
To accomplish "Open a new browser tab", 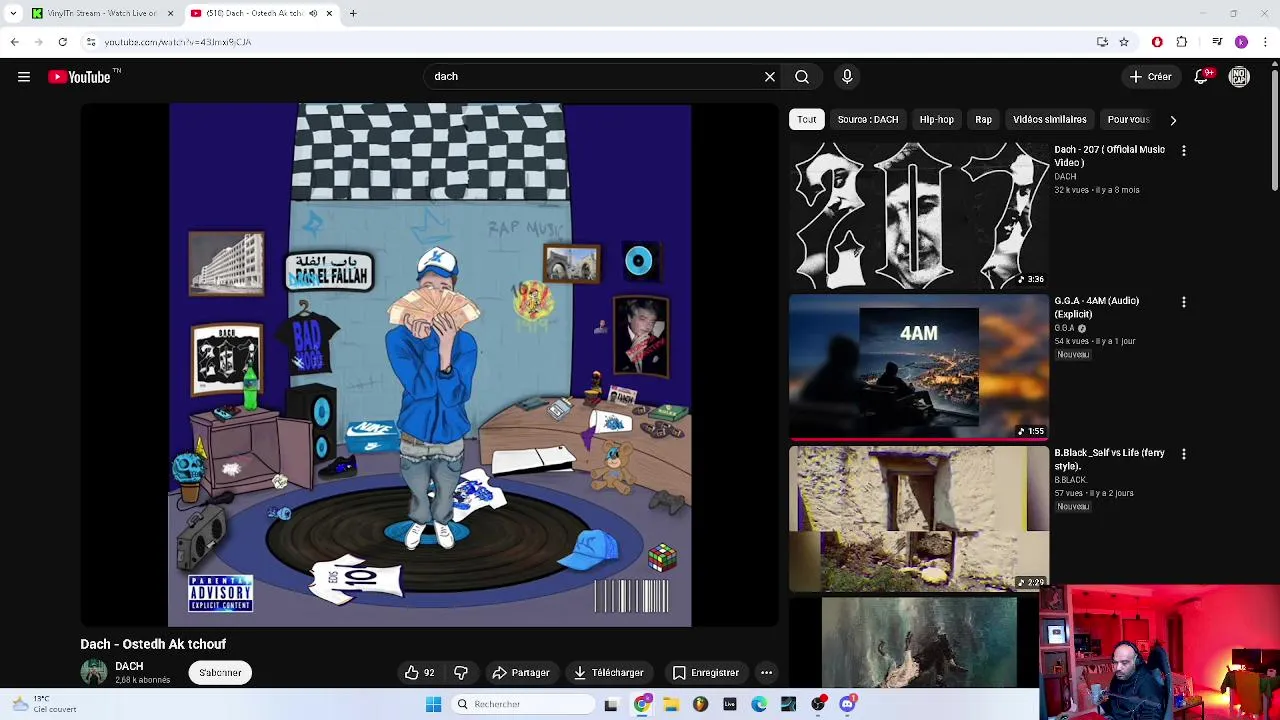I will tap(353, 14).
